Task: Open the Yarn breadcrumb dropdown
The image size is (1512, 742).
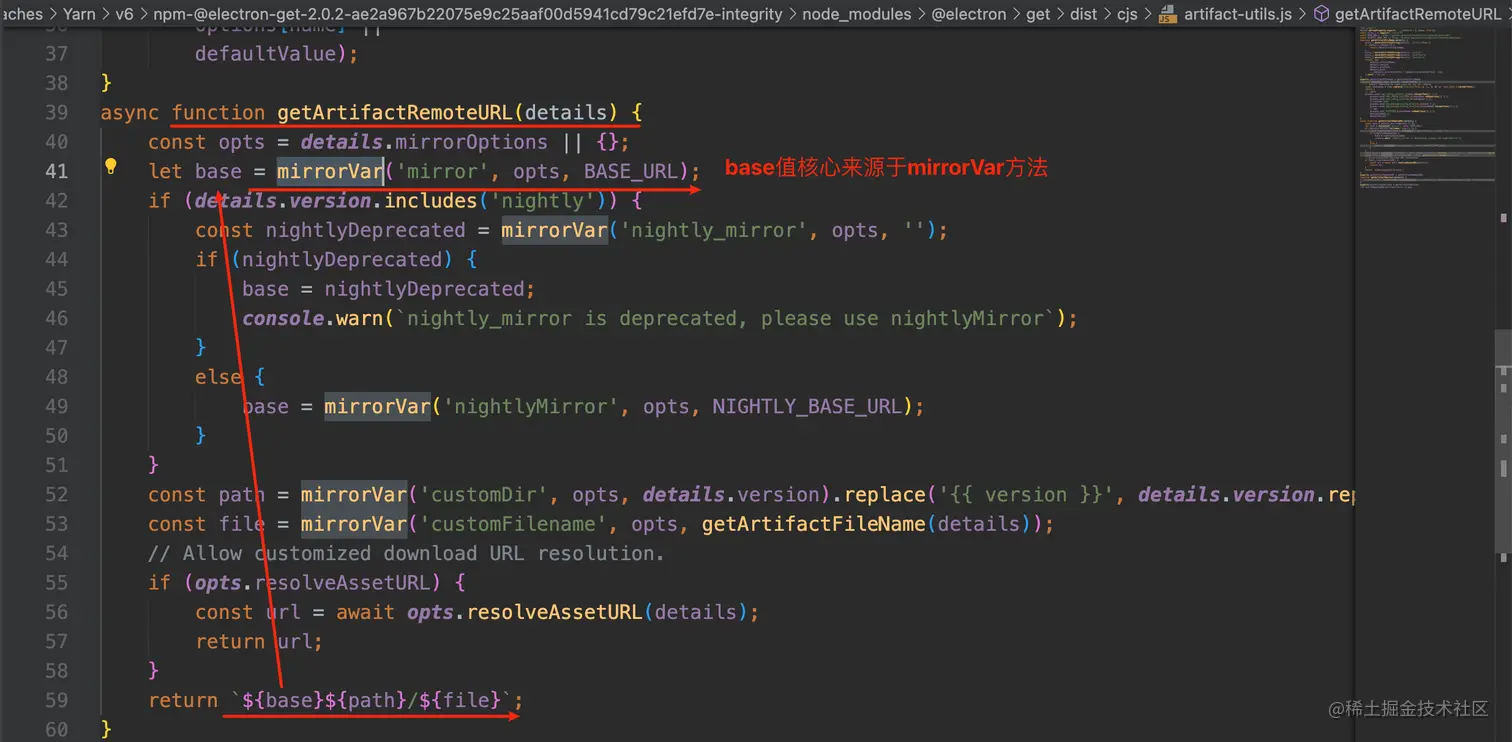Action: (78, 14)
